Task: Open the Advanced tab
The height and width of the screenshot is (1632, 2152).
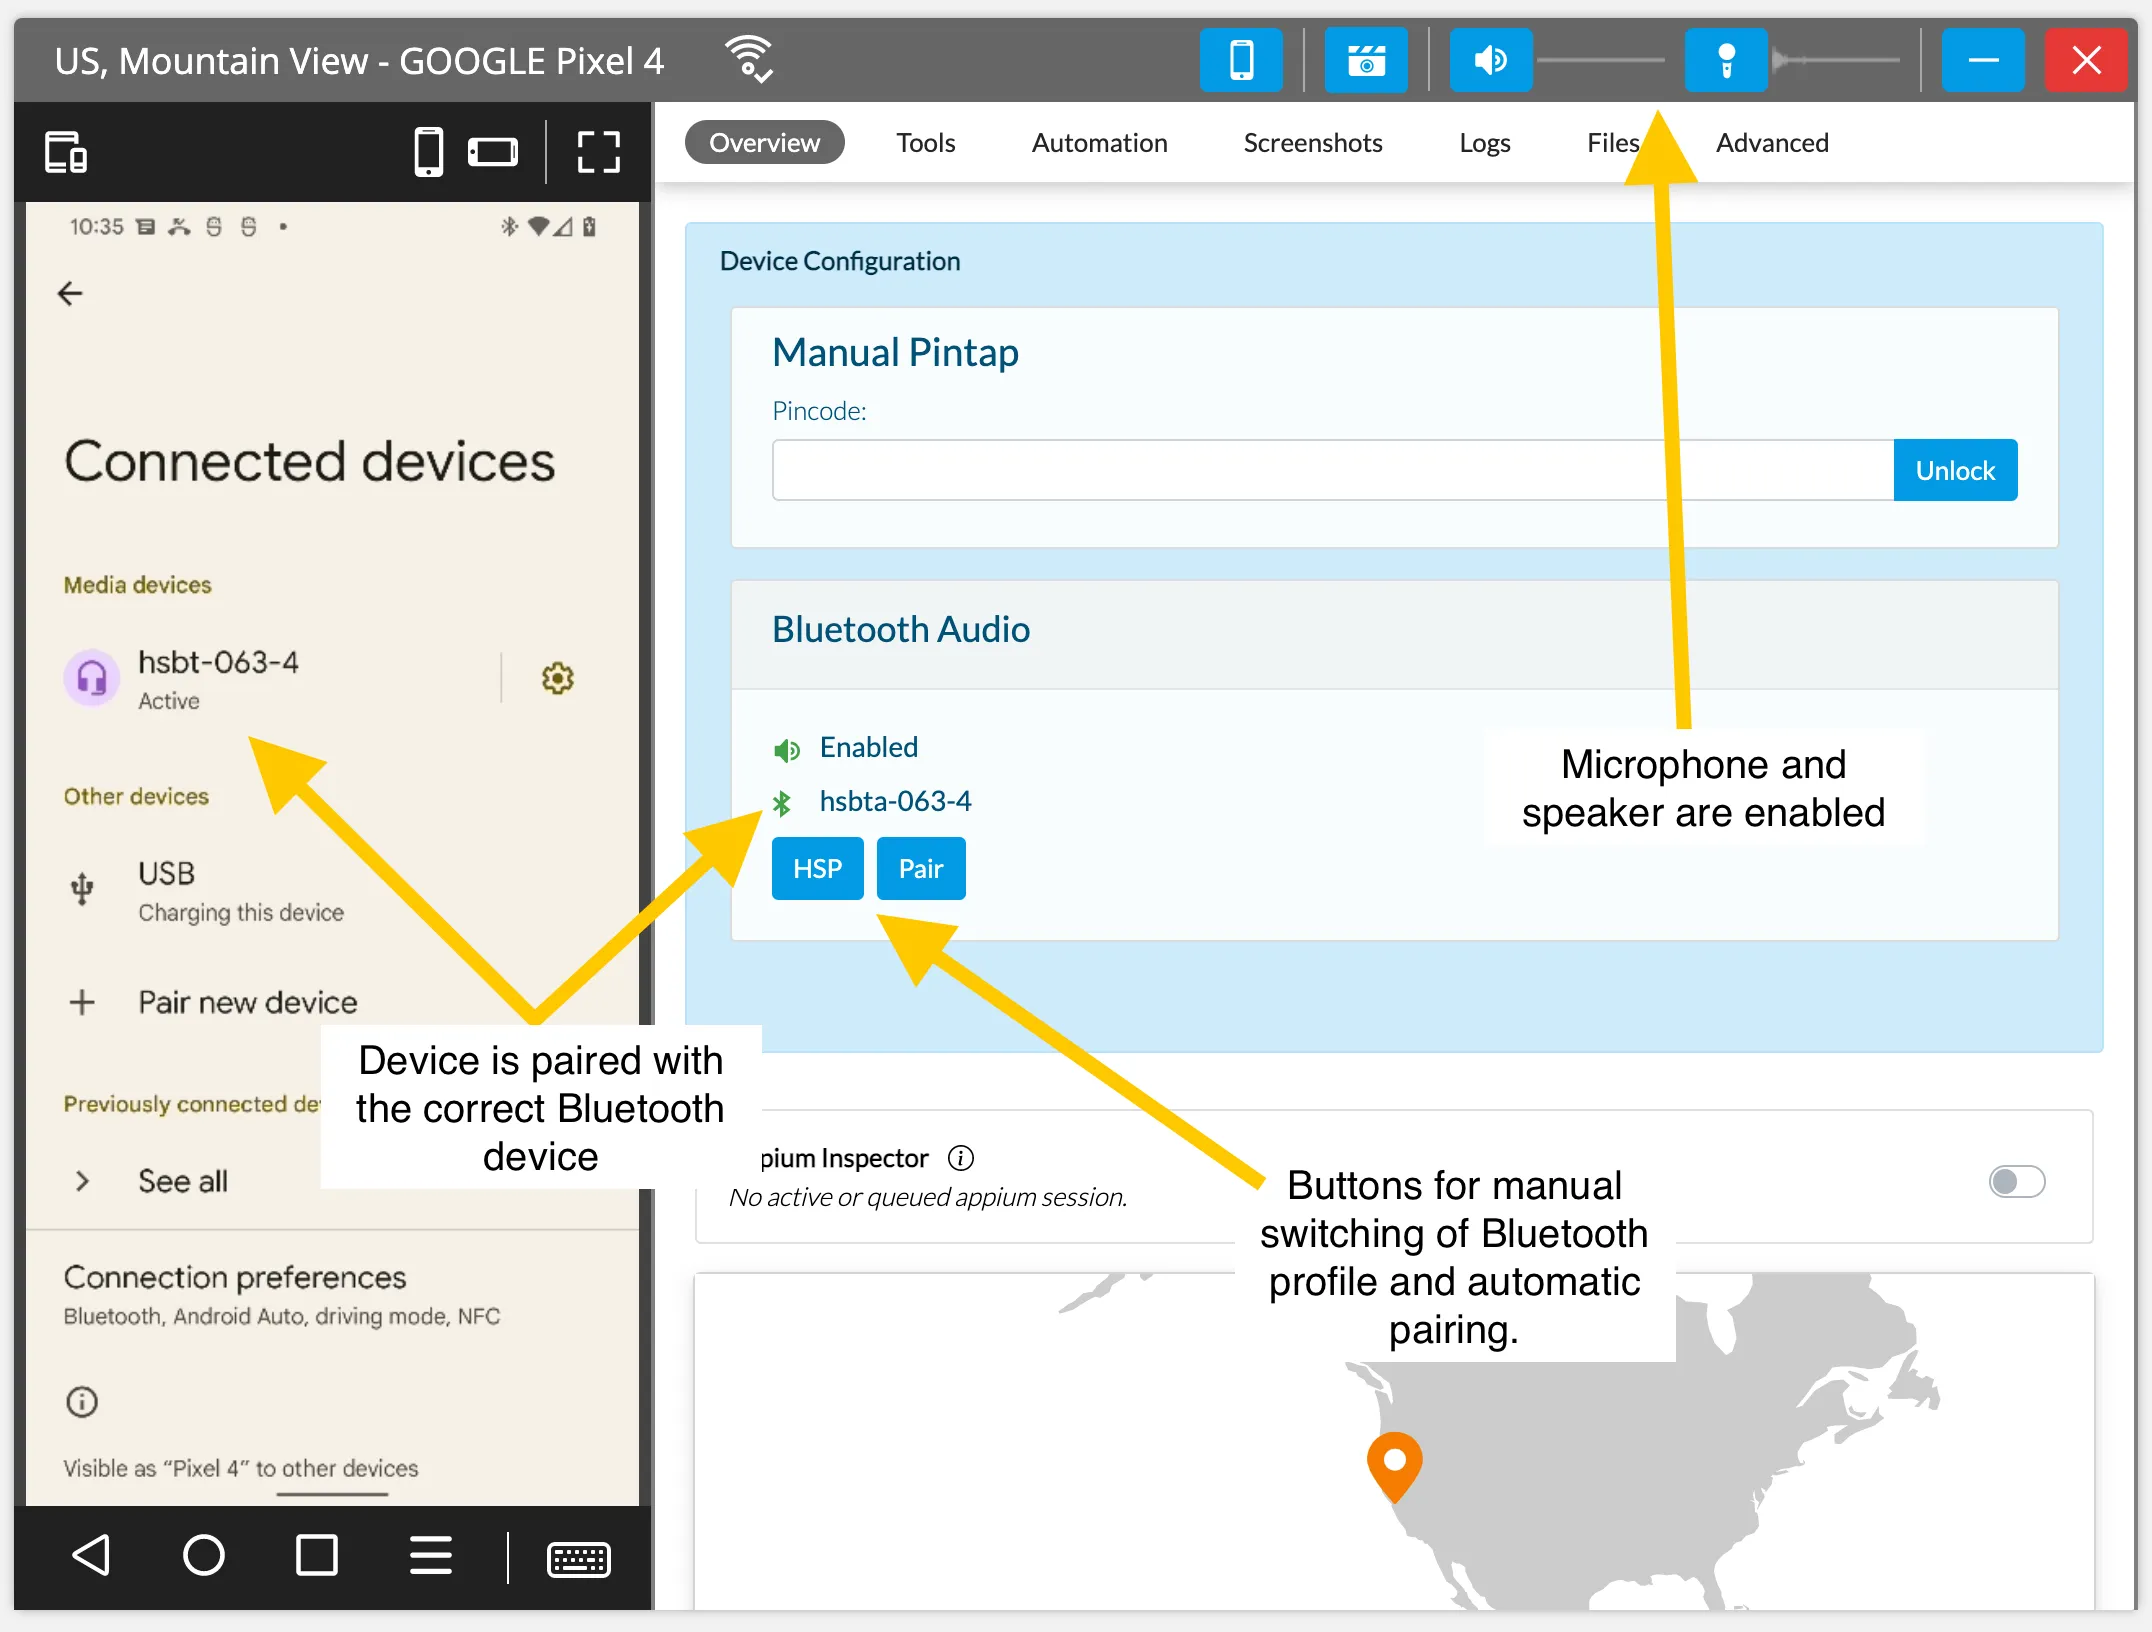Action: click(x=1773, y=142)
